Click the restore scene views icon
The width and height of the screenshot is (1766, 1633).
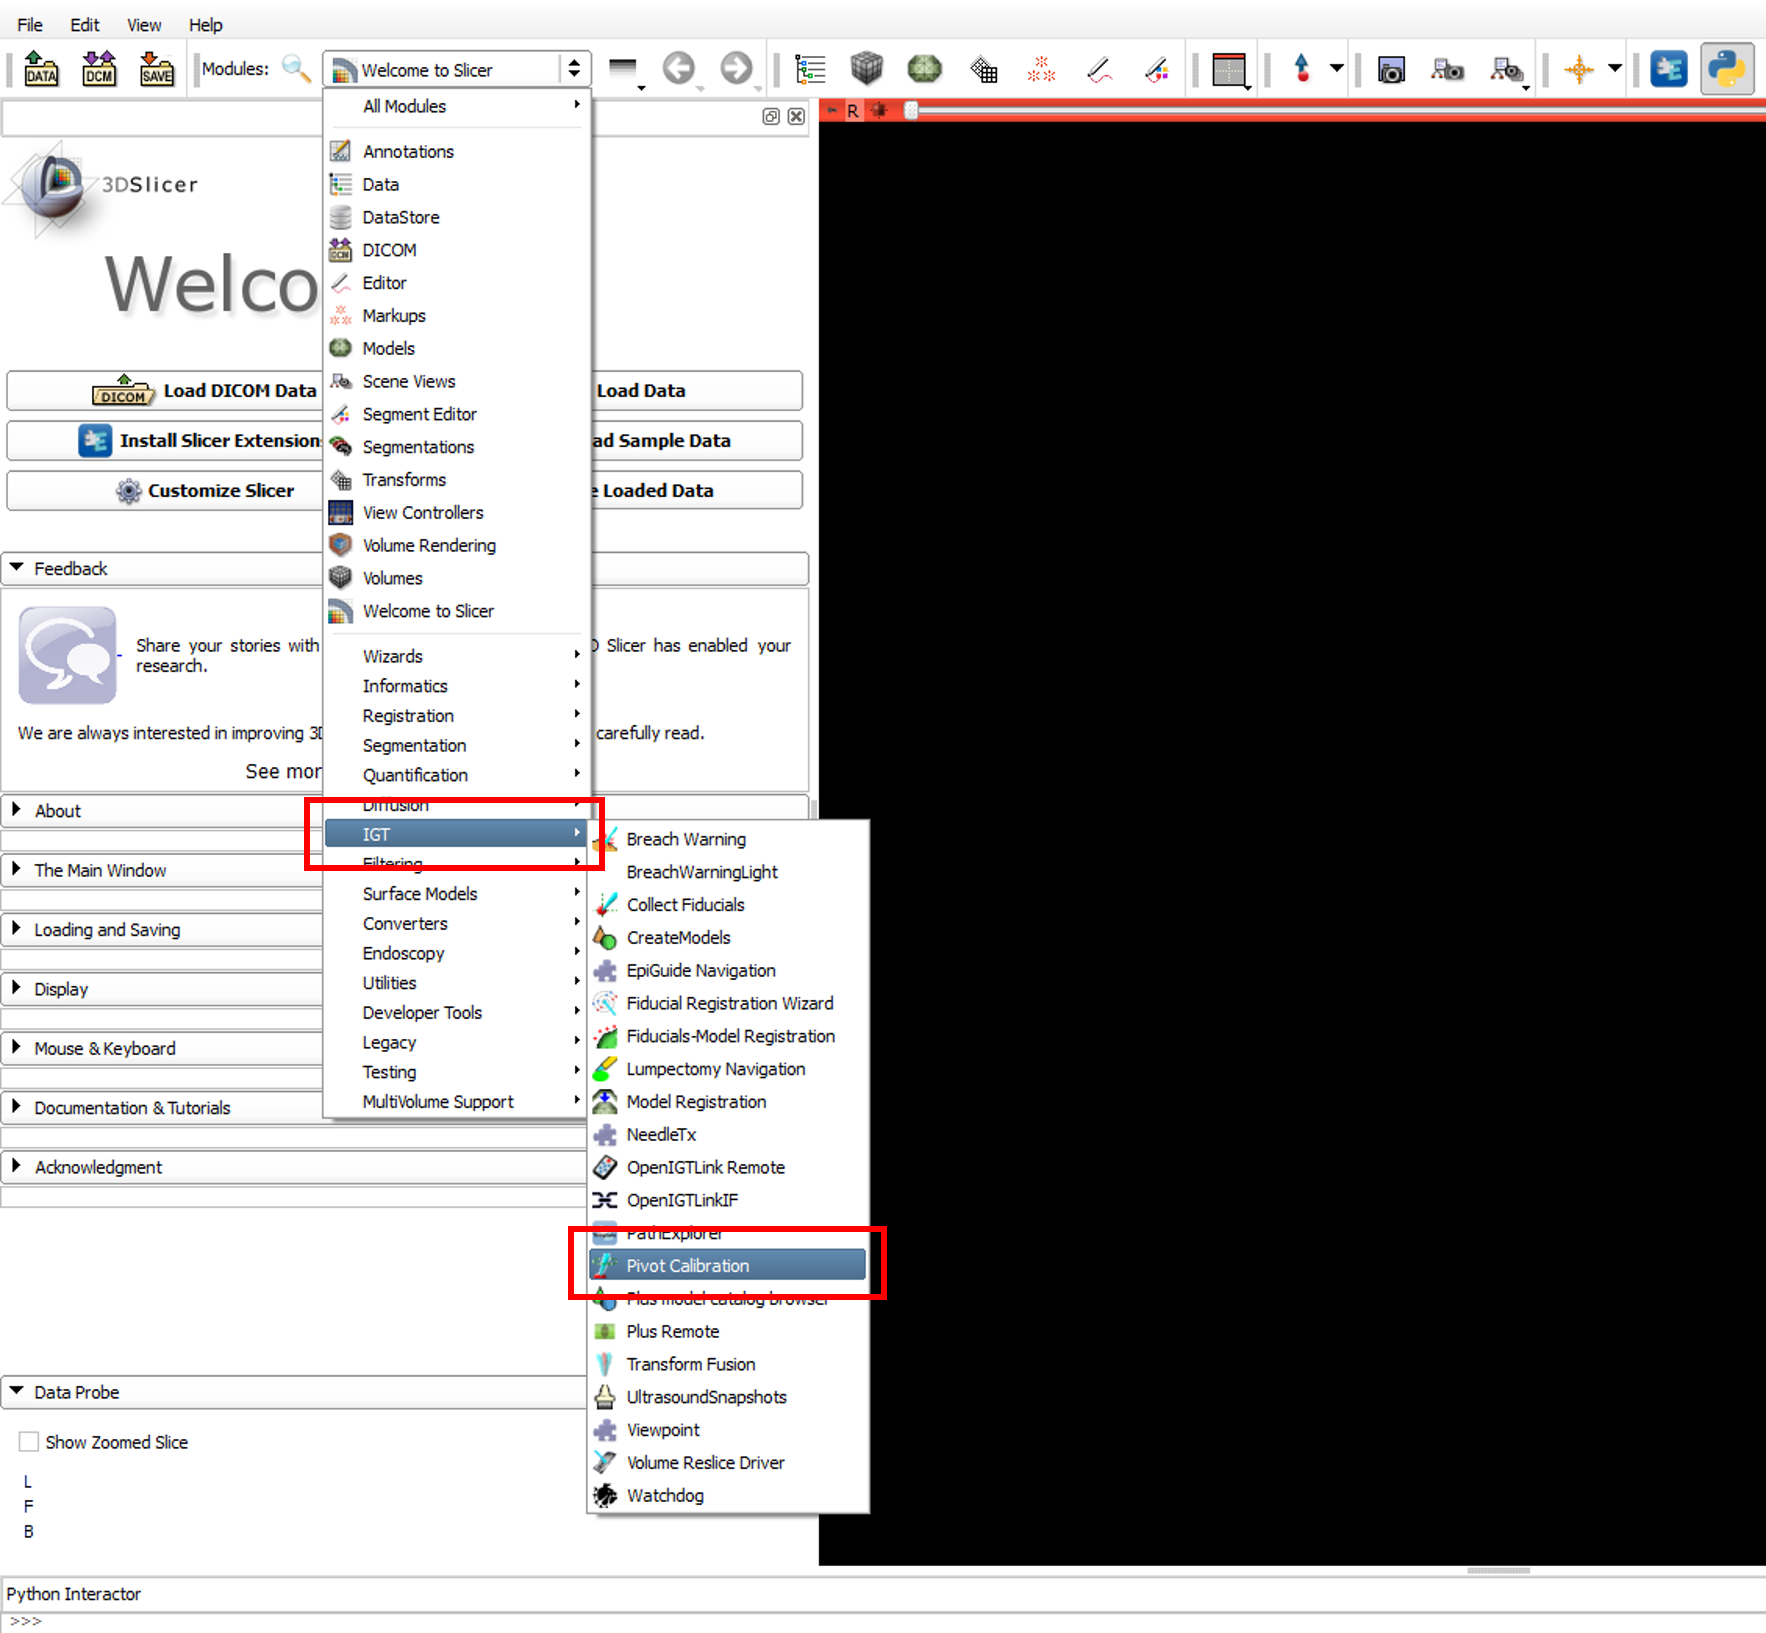(x=1506, y=69)
